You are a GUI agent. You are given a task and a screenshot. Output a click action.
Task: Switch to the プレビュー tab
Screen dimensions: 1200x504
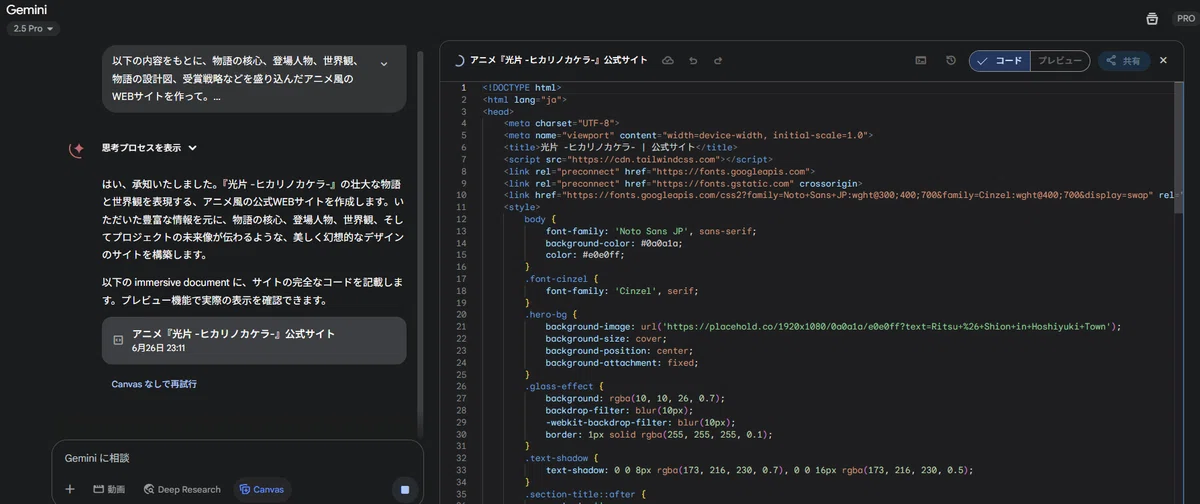pyautogui.click(x=1059, y=61)
